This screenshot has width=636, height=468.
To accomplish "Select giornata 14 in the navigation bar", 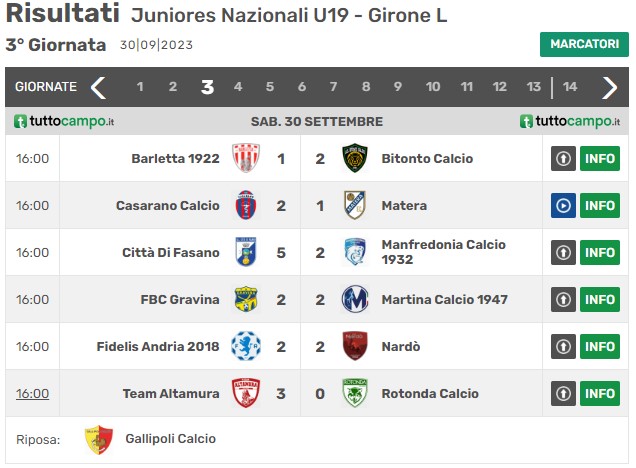I will pos(569,87).
